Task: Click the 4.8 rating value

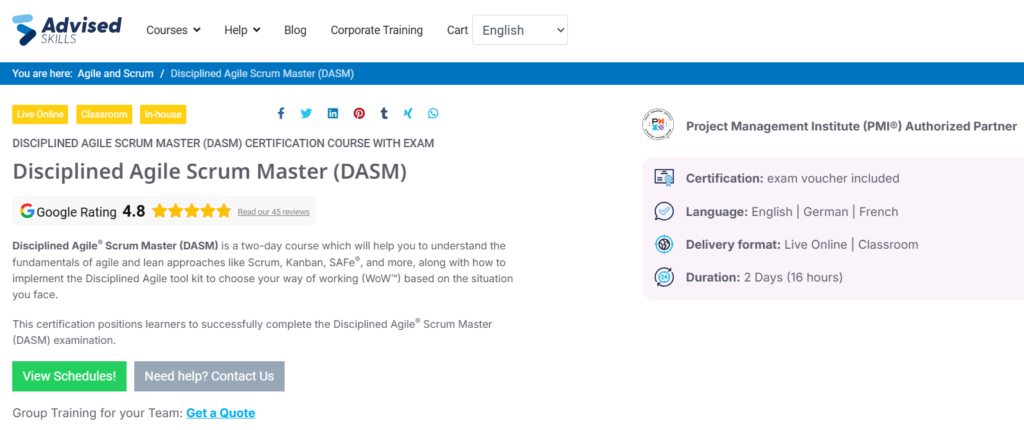Action: pos(134,211)
